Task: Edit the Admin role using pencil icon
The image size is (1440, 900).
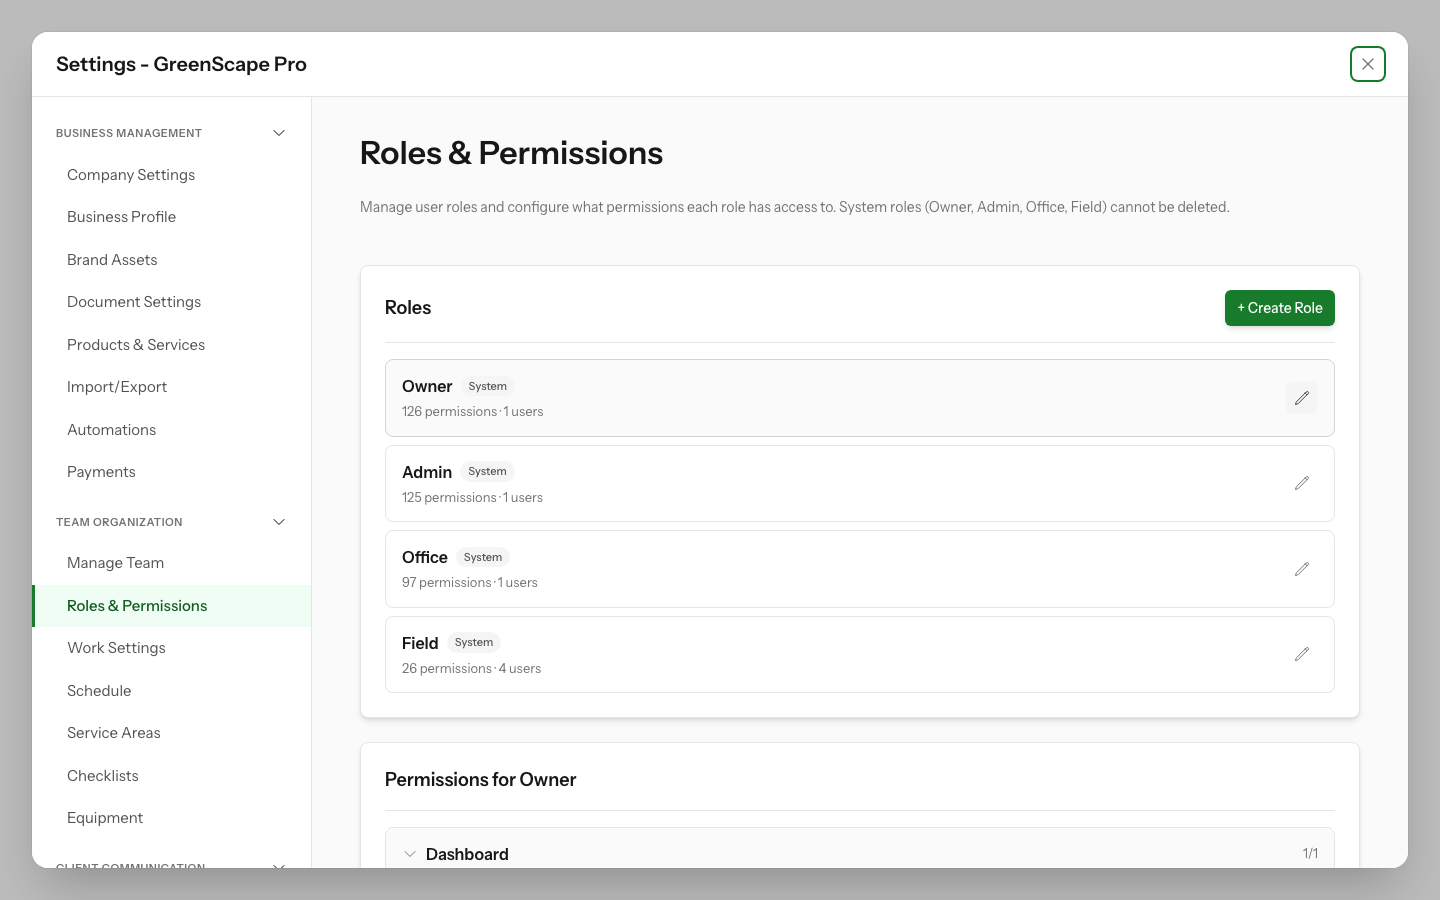Action: point(1302,483)
